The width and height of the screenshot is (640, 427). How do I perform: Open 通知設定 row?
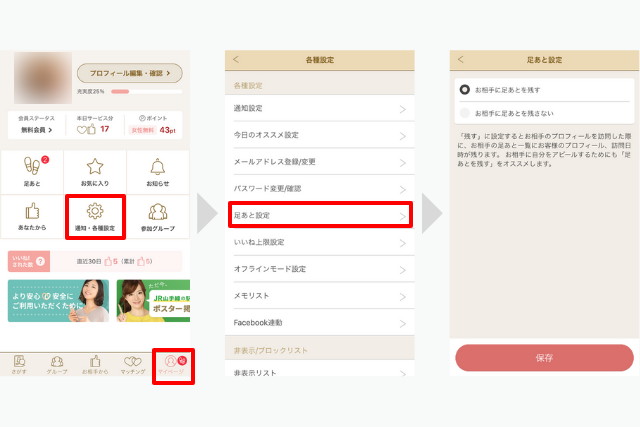(x=320, y=108)
